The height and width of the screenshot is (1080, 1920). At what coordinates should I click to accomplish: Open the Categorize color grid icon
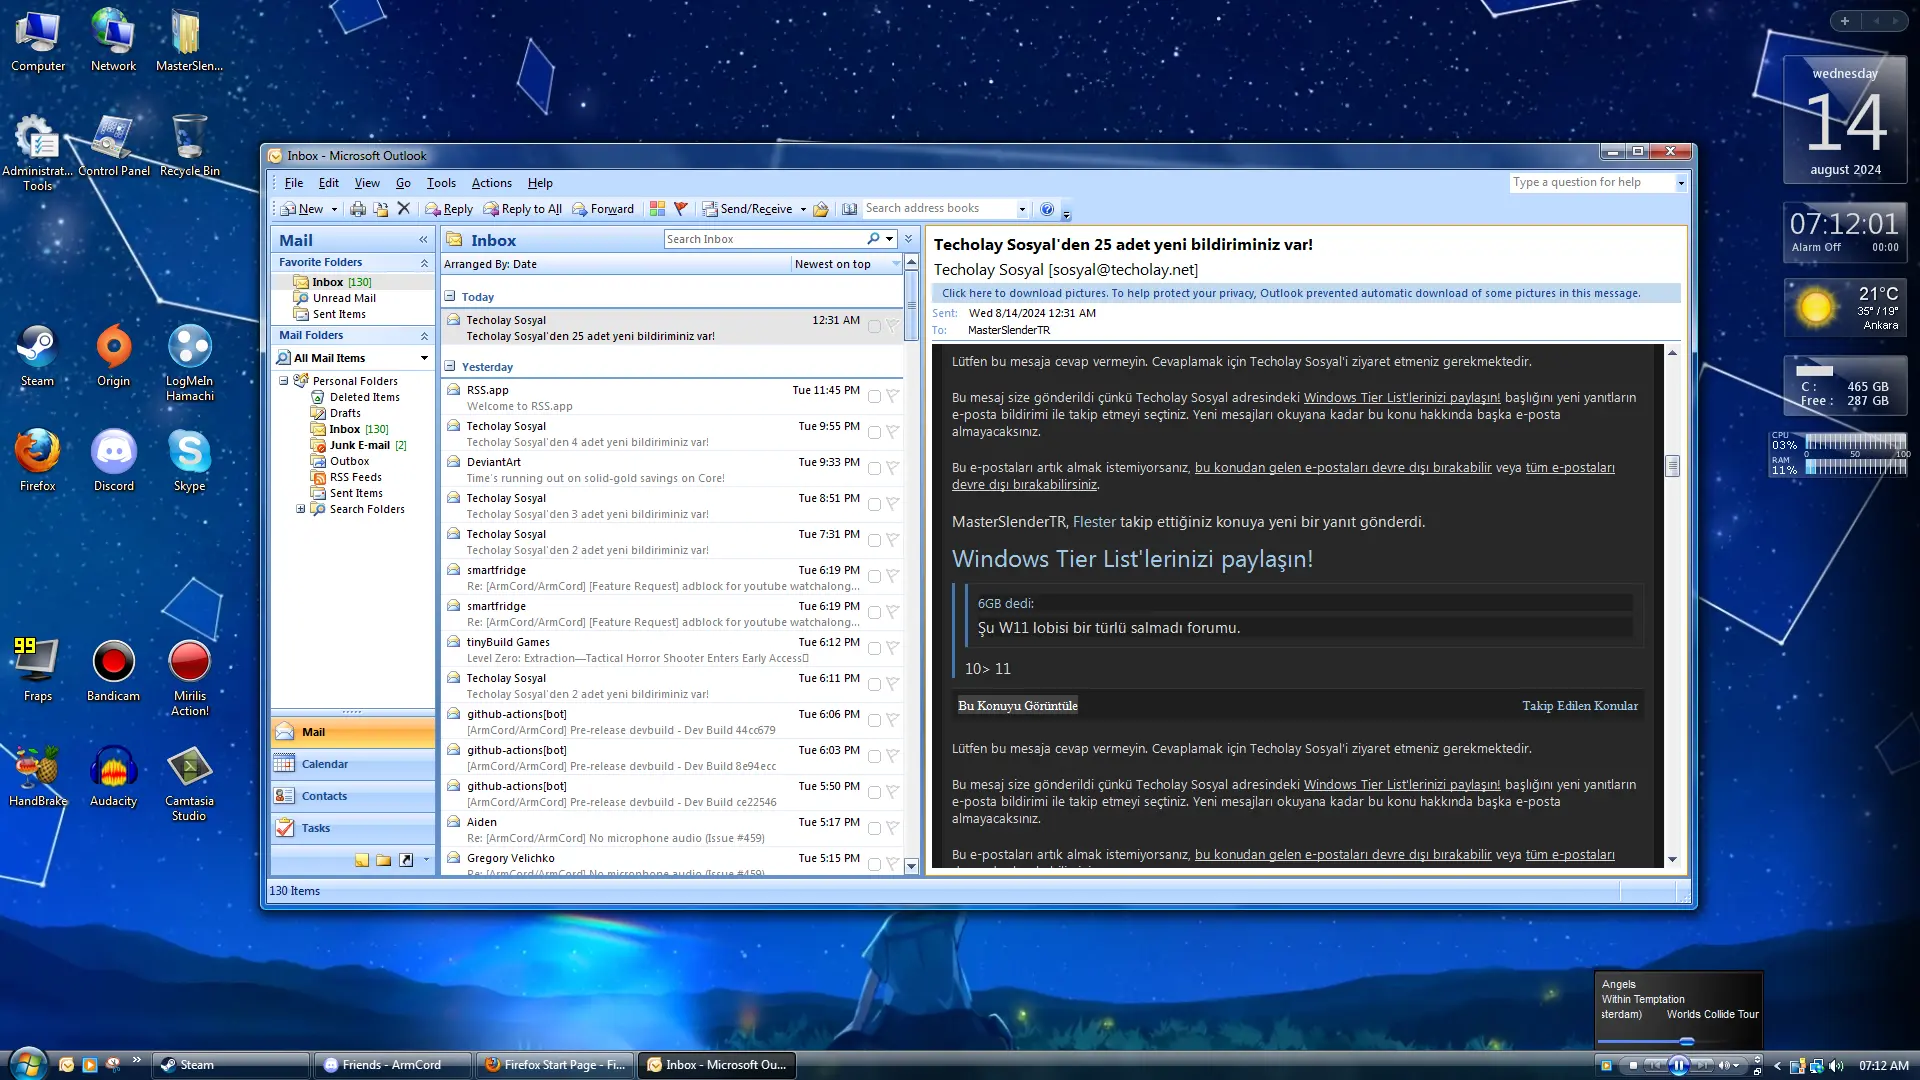[x=657, y=209]
